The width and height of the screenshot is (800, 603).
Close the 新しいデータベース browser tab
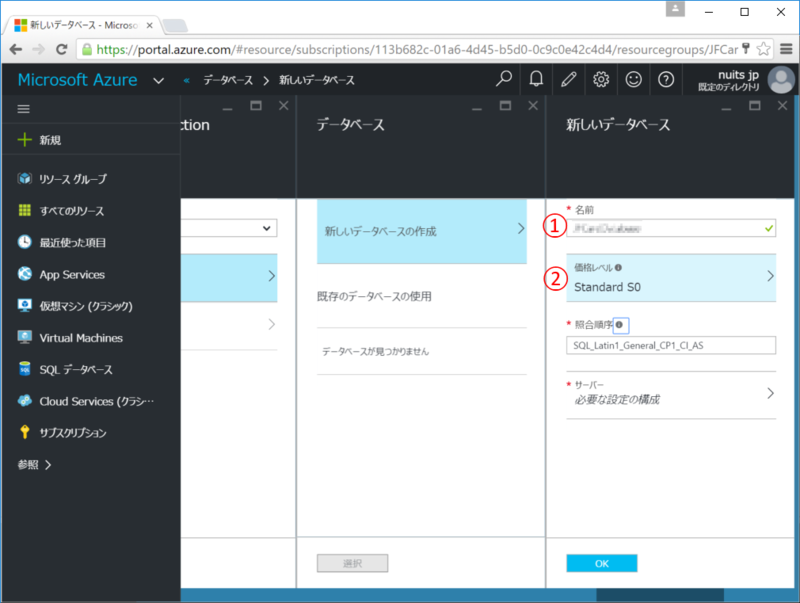pyautogui.click(x=149, y=25)
